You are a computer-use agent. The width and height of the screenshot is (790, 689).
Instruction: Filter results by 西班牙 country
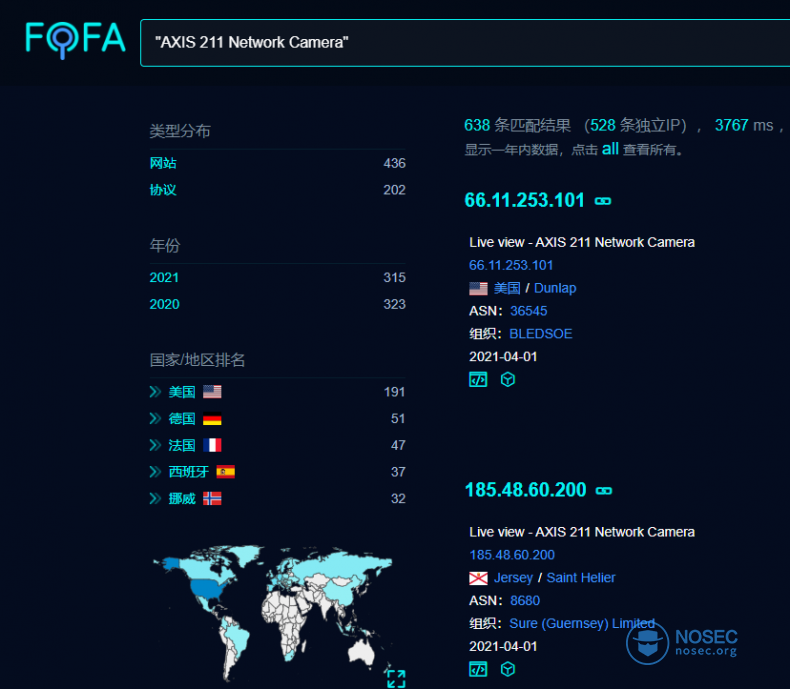click(x=188, y=472)
